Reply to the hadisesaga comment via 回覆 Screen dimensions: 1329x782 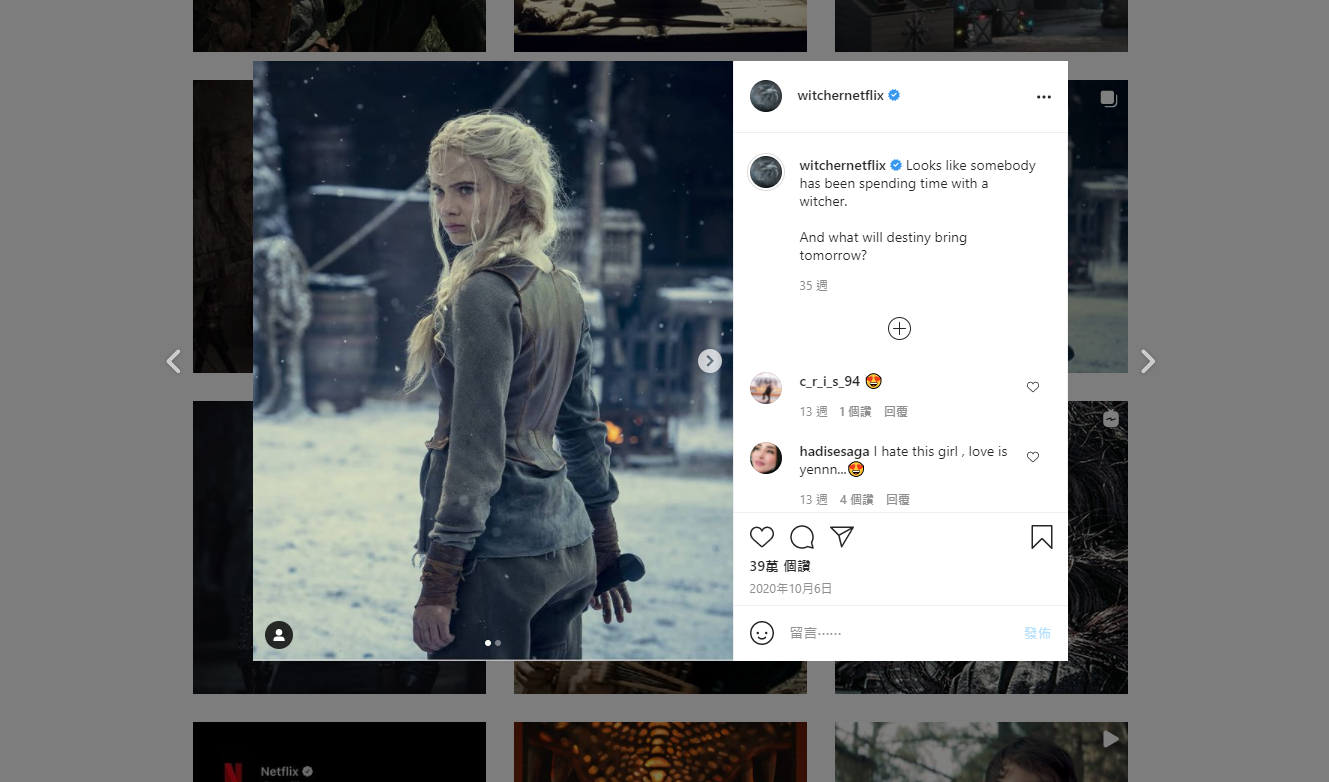tap(898, 500)
